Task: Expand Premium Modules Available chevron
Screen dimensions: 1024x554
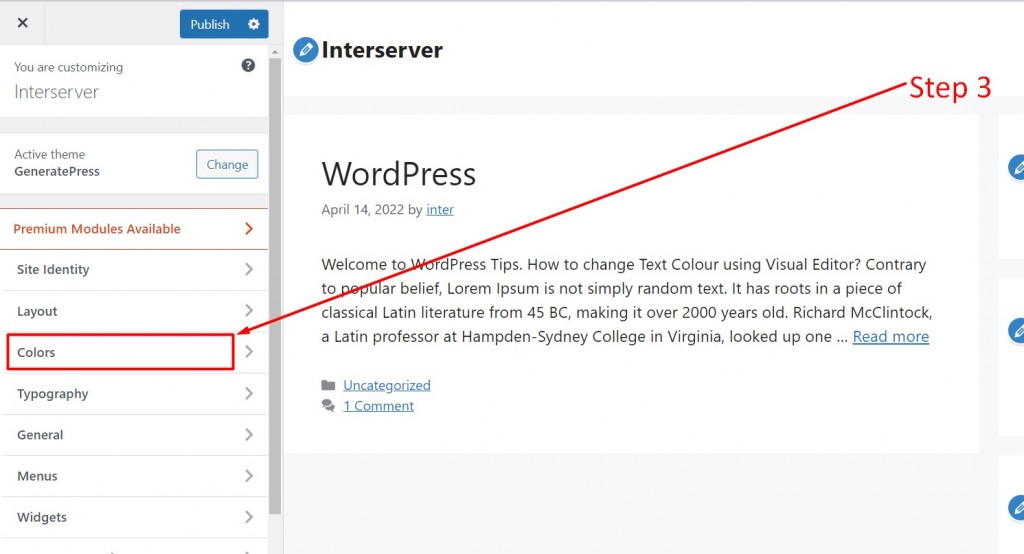Action: (249, 229)
